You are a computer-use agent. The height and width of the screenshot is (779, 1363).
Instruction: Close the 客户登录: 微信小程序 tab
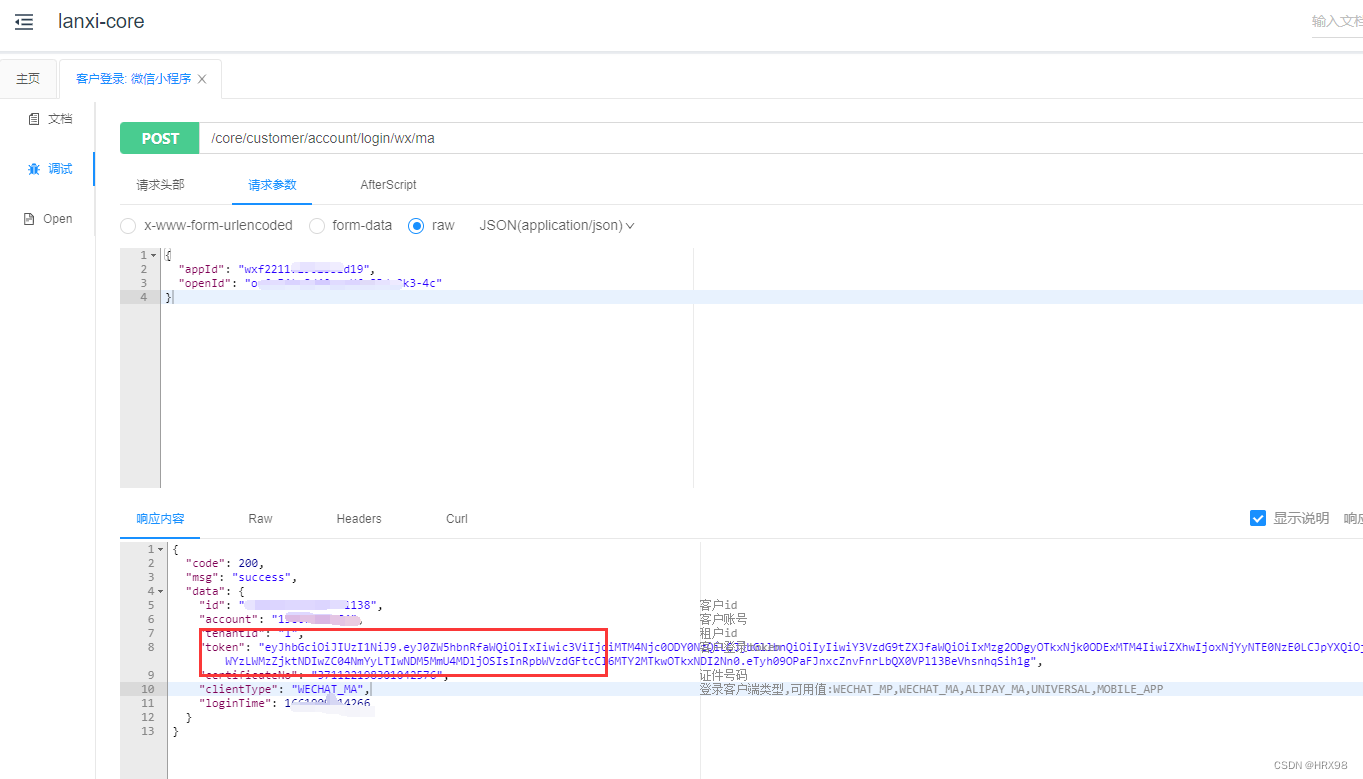pyautogui.click(x=202, y=79)
